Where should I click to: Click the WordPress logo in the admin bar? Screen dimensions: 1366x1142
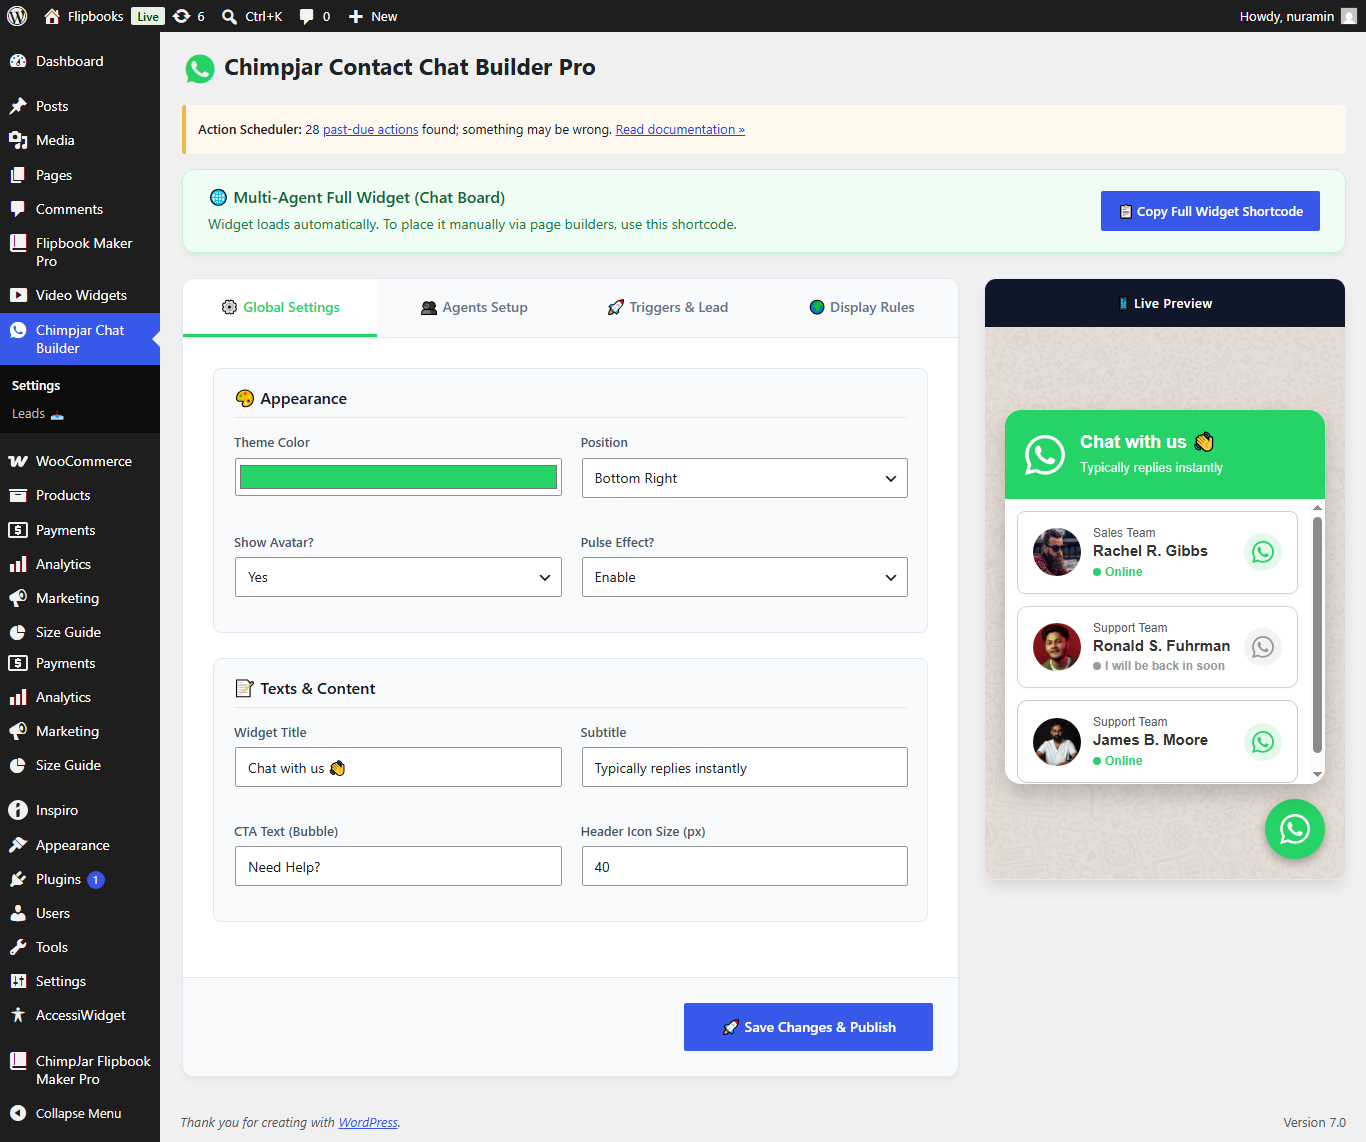pyautogui.click(x=17, y=16)
